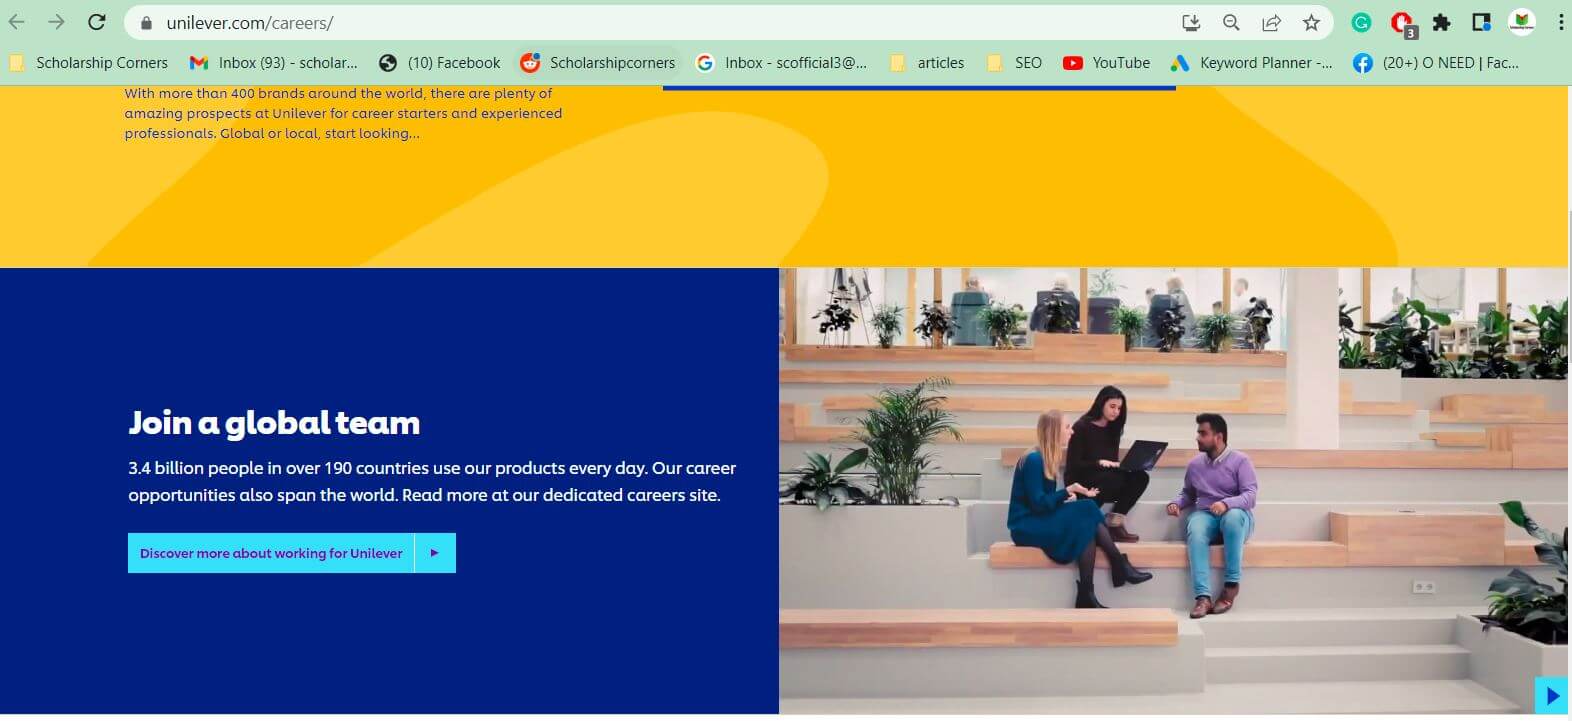Open the articles bookmark folder

tap(927, 63)
